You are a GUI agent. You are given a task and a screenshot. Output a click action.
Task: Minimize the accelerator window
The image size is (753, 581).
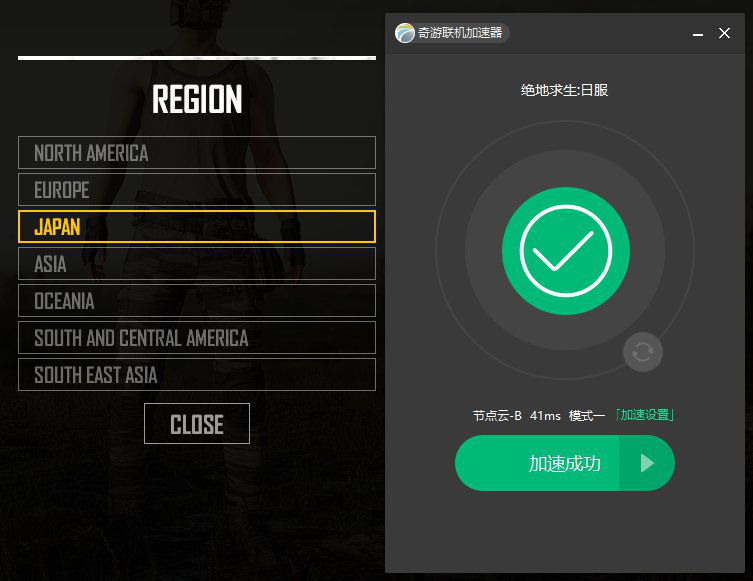pos(698,34)
